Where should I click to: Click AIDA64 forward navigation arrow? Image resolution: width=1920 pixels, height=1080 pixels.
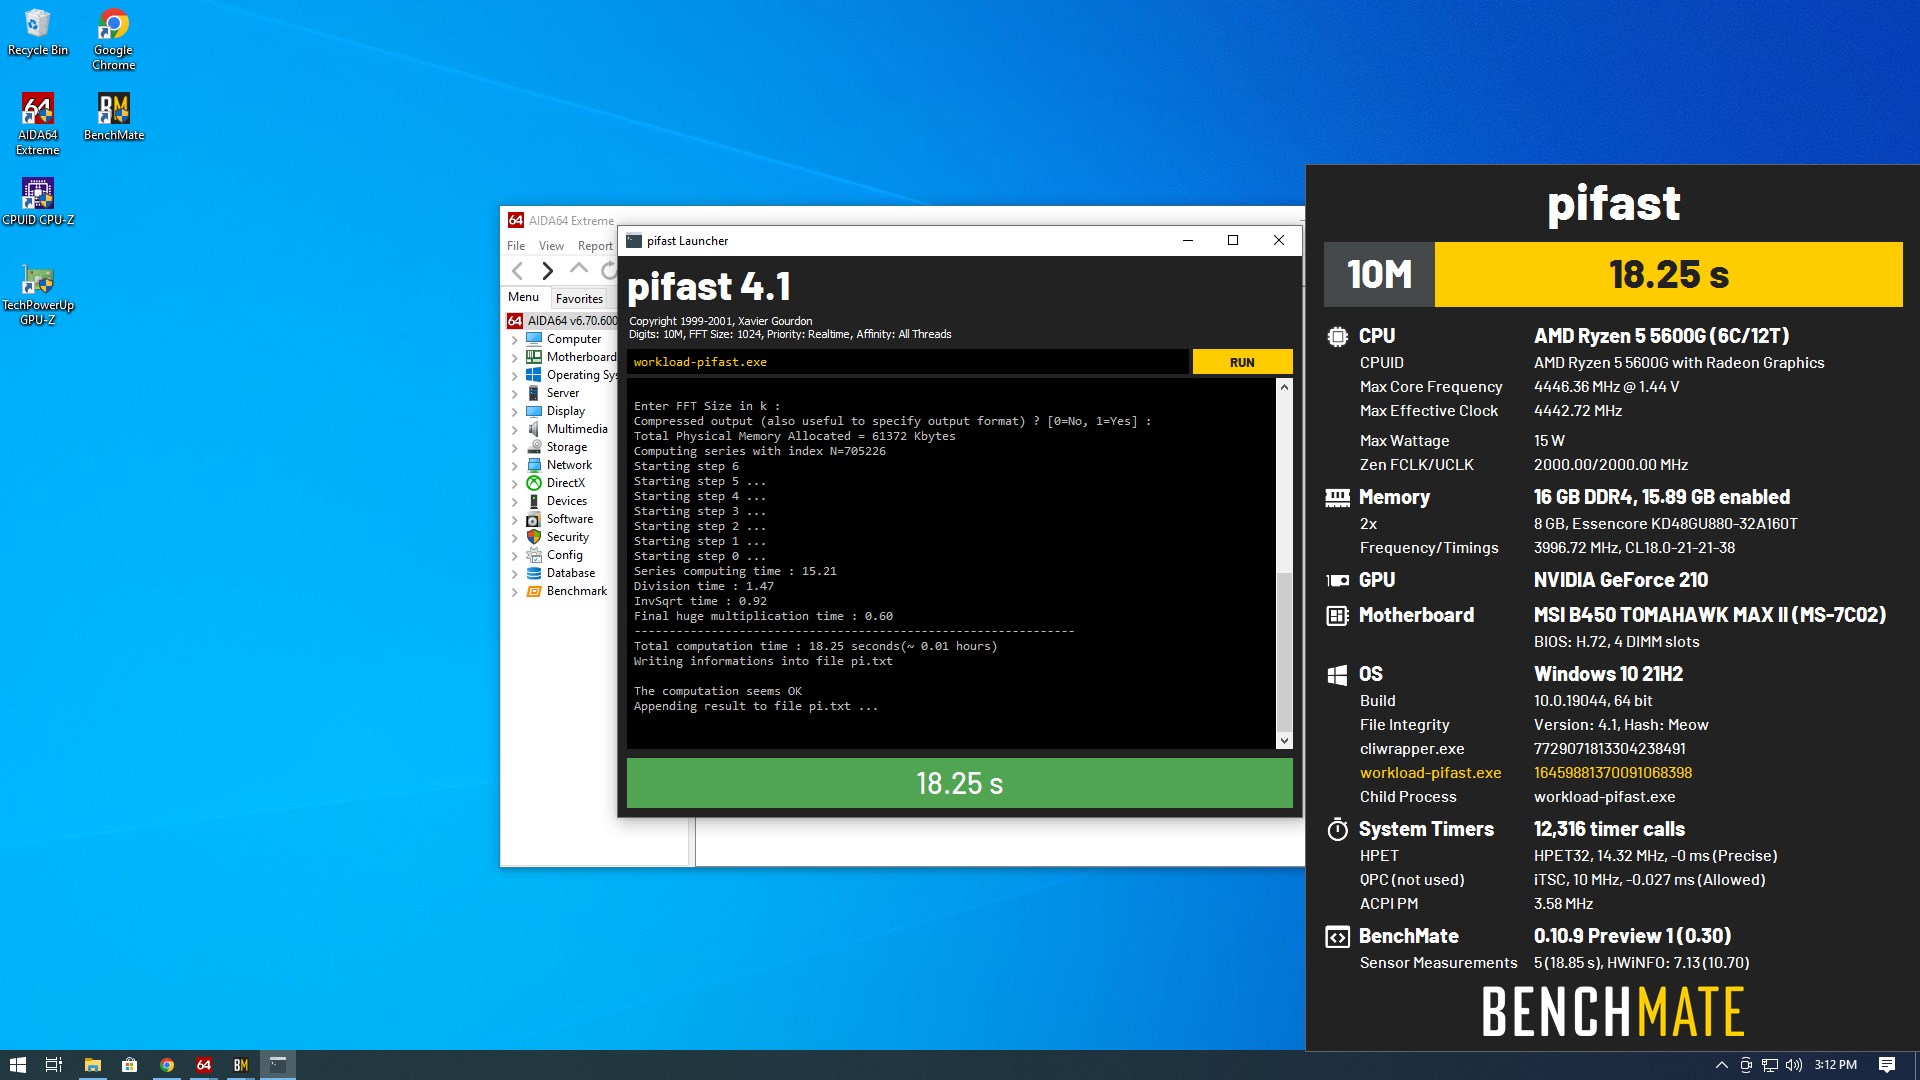pos(547,270)
